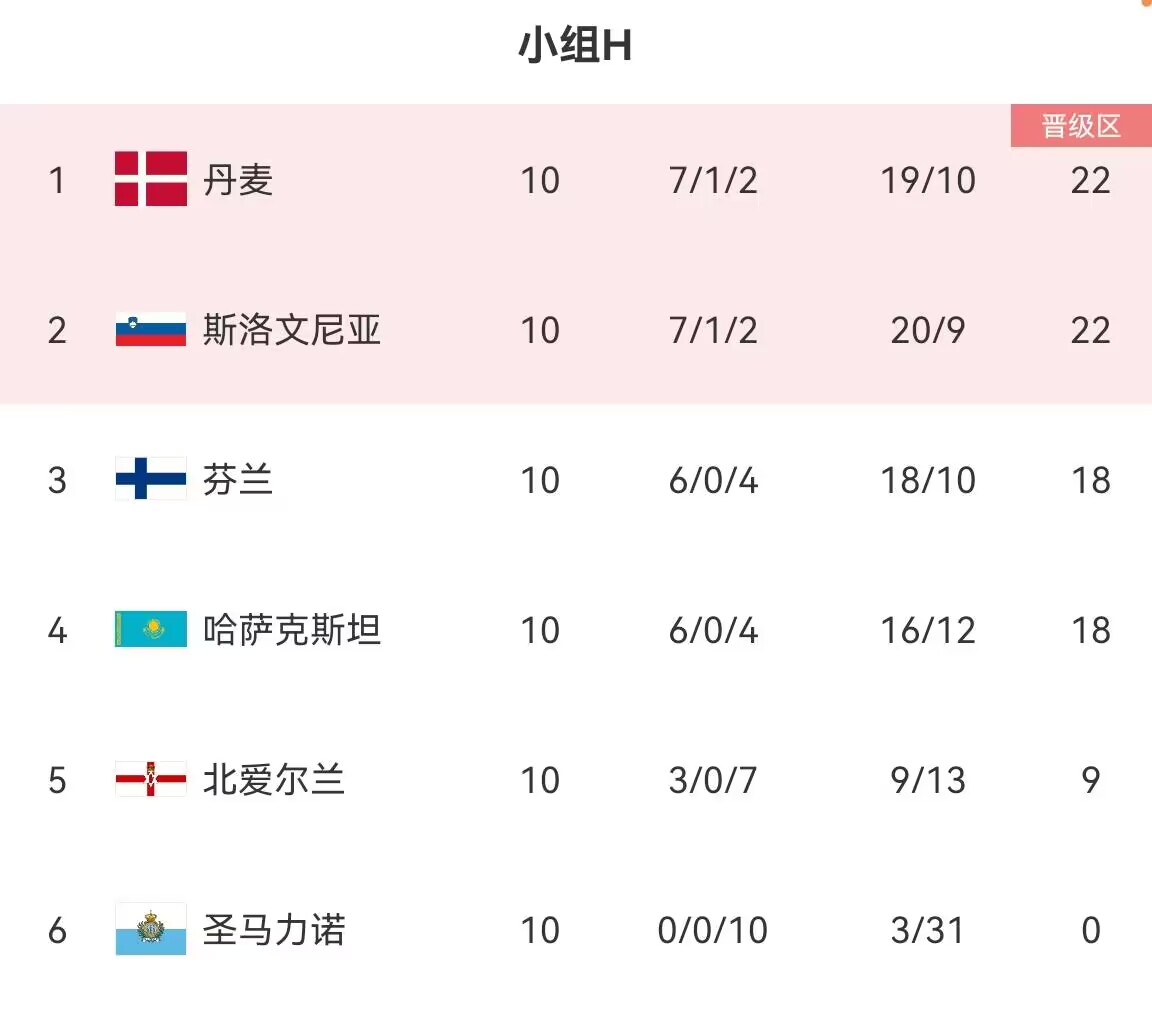Click Northern Ireland's 3/0/7 record
This screenshot has width=1152, height=1019.
click(713, 781)
